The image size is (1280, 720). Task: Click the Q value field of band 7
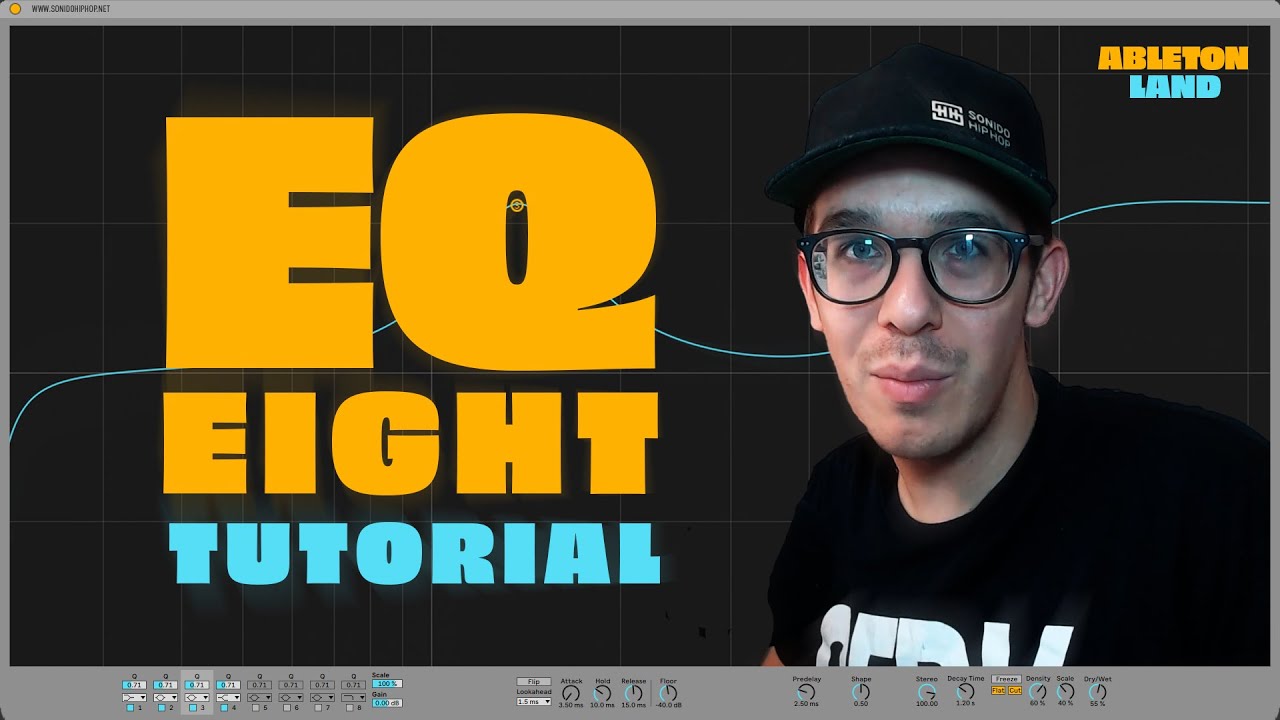pyautogui.click(x=322, y=685)
